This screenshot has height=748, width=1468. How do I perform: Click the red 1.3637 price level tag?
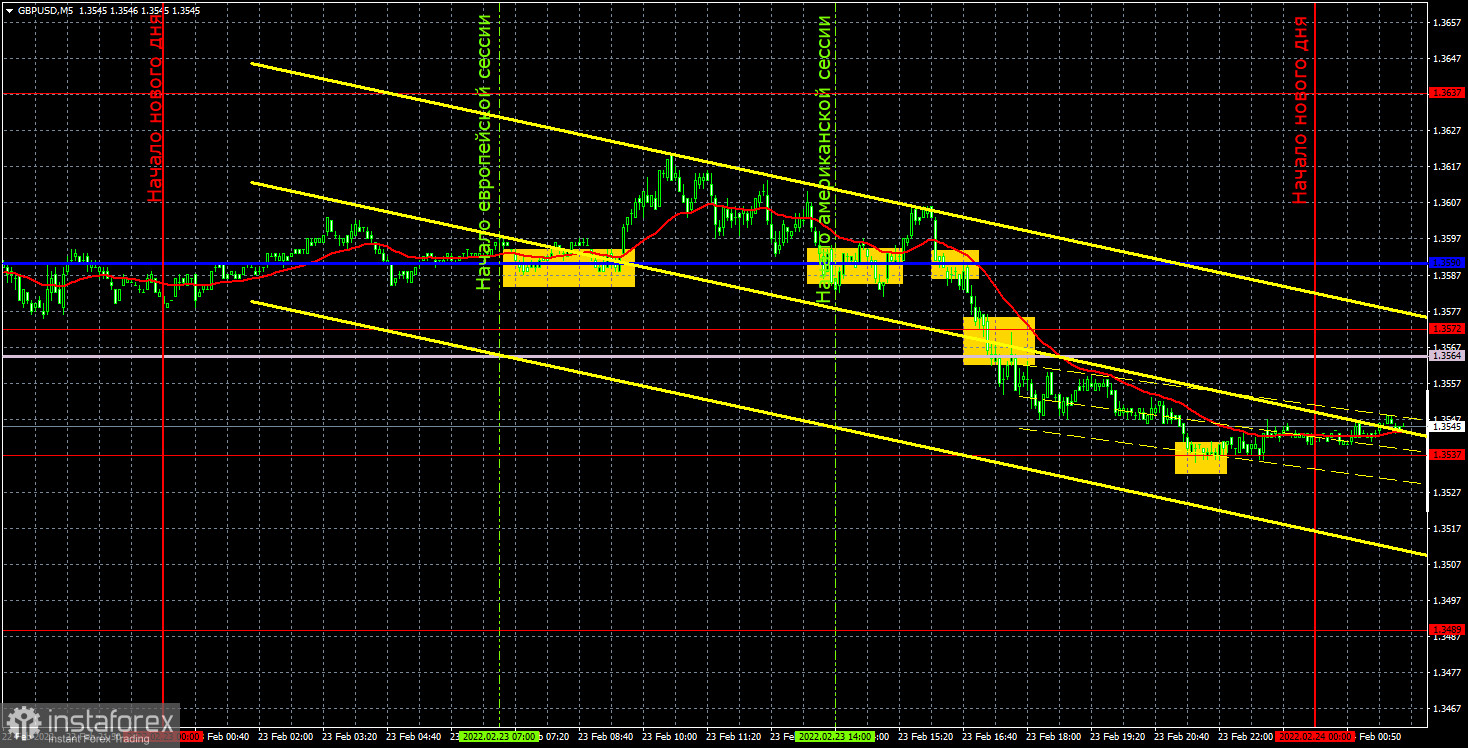1447,92
